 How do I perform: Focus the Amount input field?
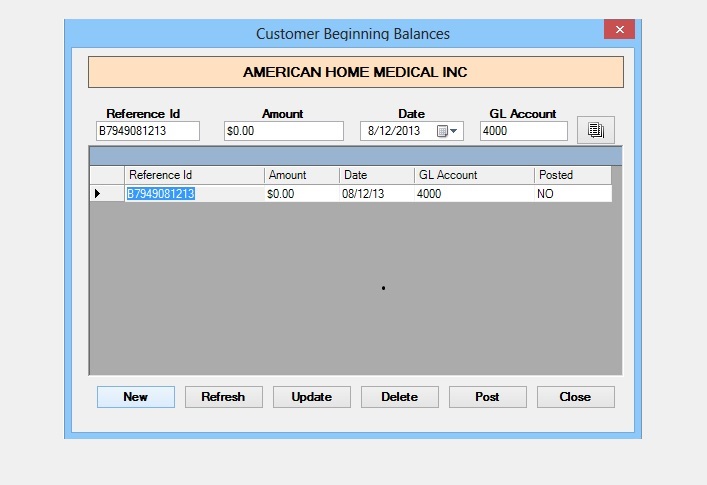(284, 131)
